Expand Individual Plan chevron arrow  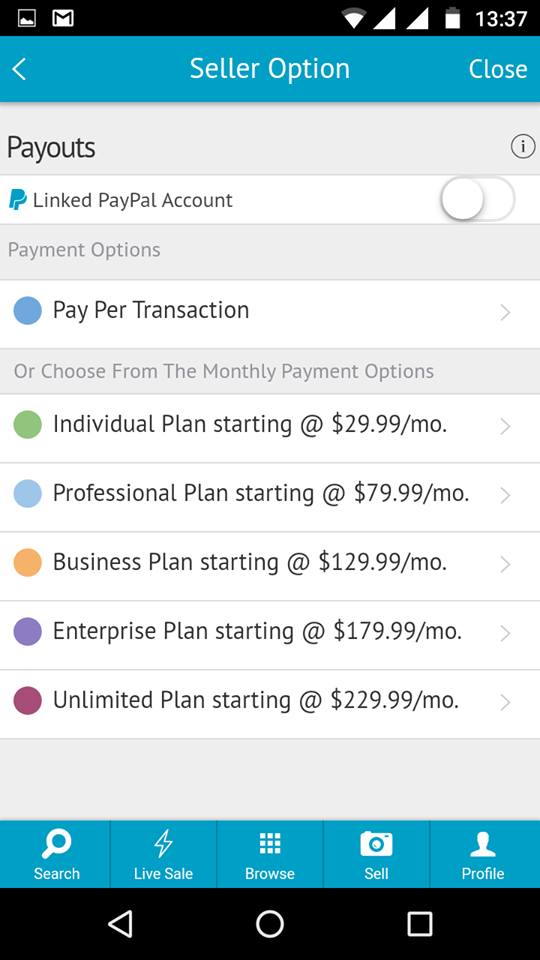tap(505, 427)
